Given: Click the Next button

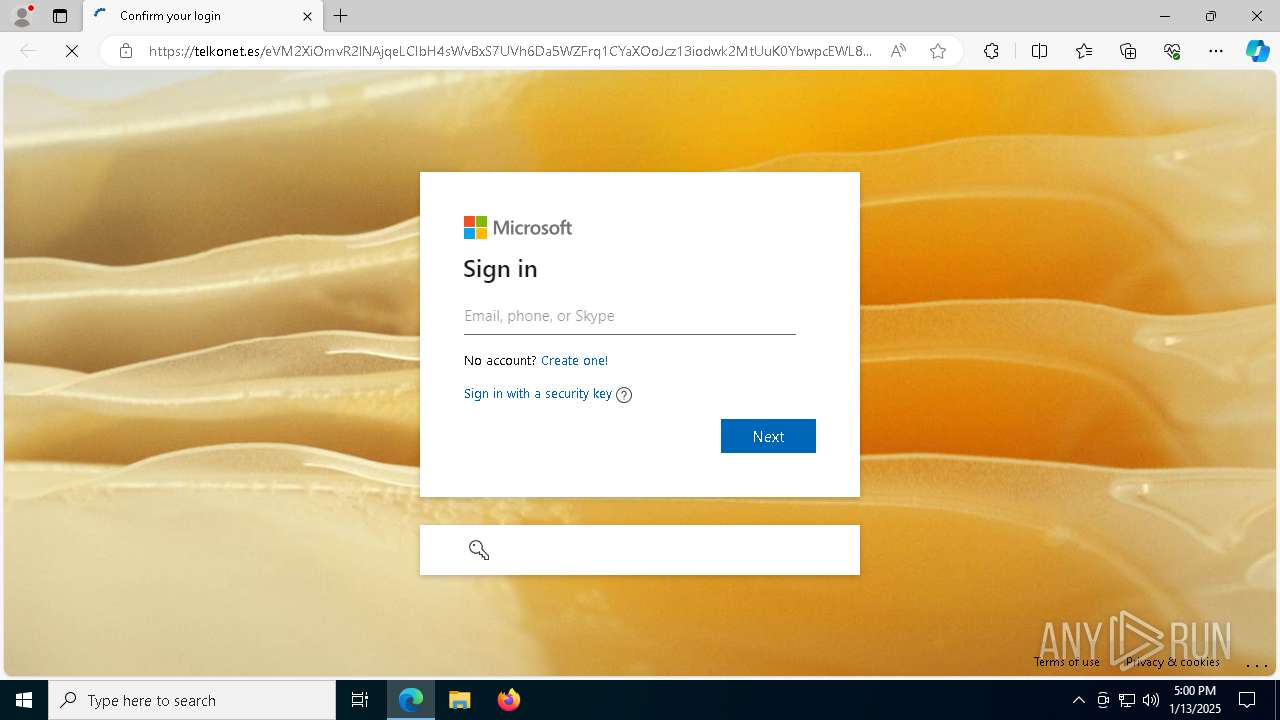Looking at the screenshot, I should pos(768,436).
